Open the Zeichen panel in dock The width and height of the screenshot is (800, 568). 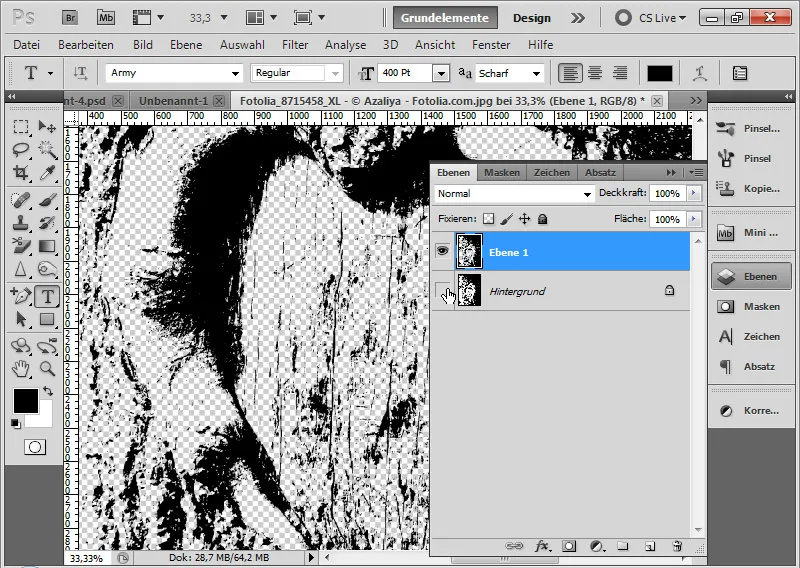[751, 336]
